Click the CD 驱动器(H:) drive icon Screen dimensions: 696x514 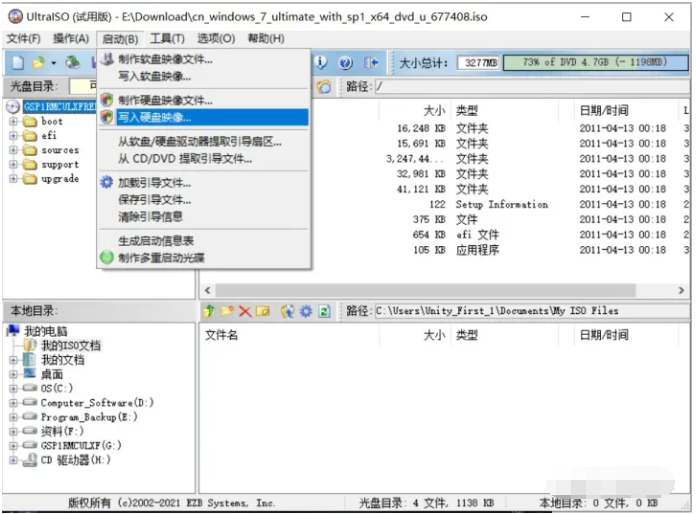30,460
